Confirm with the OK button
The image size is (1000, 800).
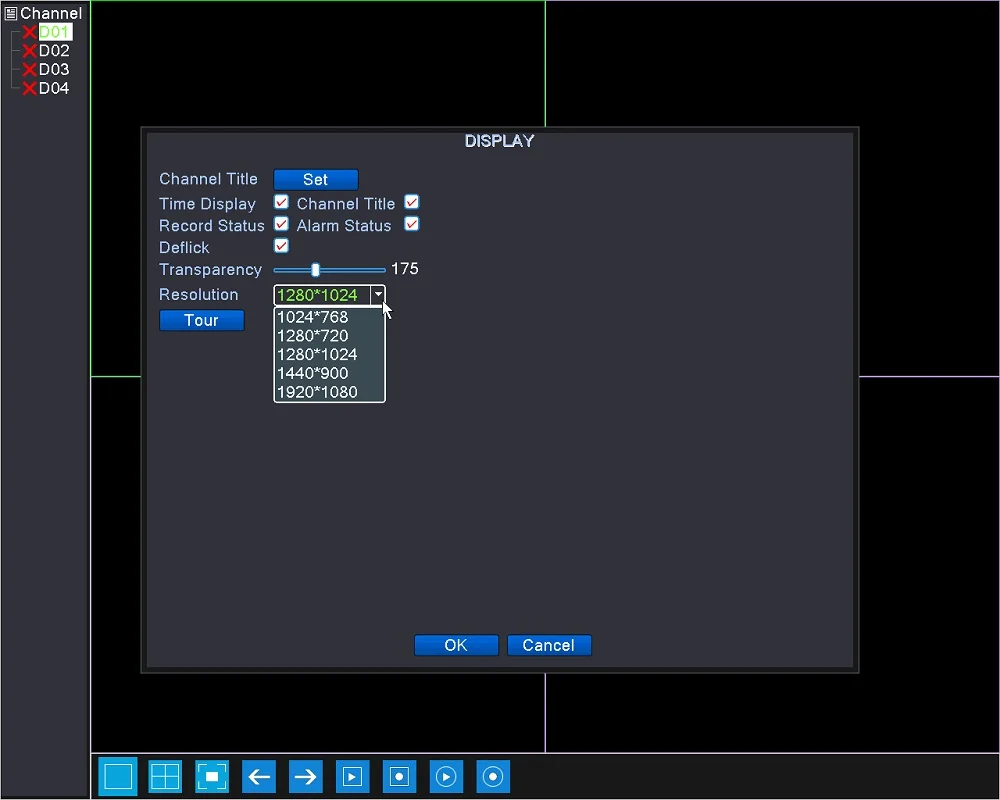pos(456,645)
